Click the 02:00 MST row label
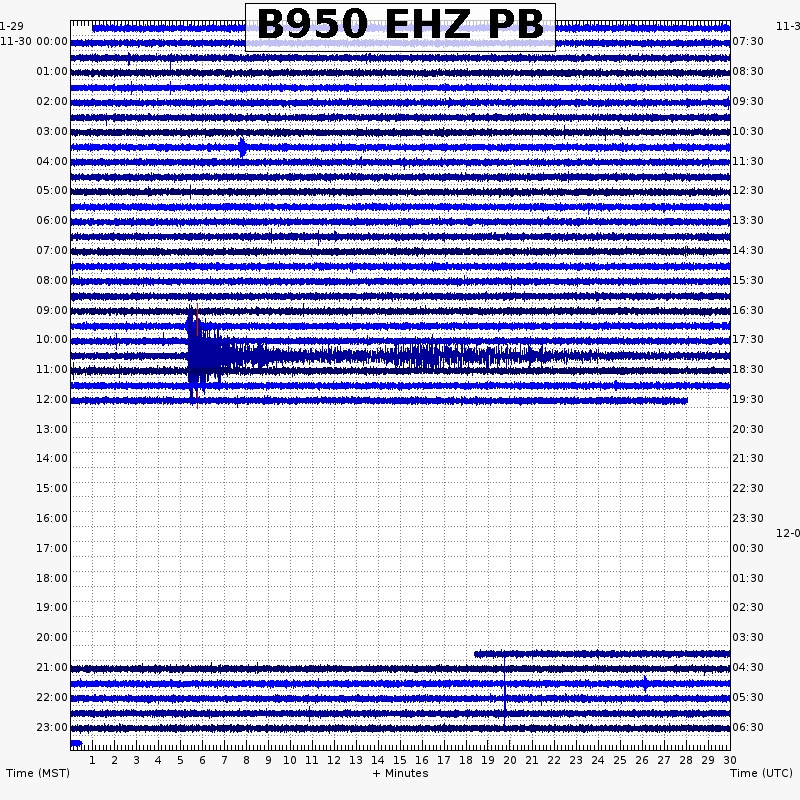 (x=52, y=101)
